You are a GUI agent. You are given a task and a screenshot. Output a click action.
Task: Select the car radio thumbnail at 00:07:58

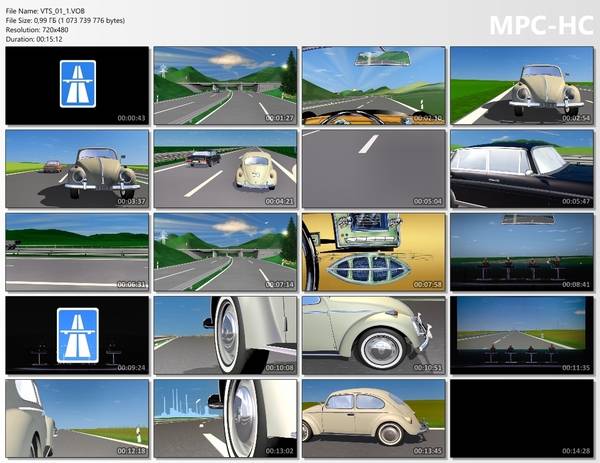pos(373,252)
